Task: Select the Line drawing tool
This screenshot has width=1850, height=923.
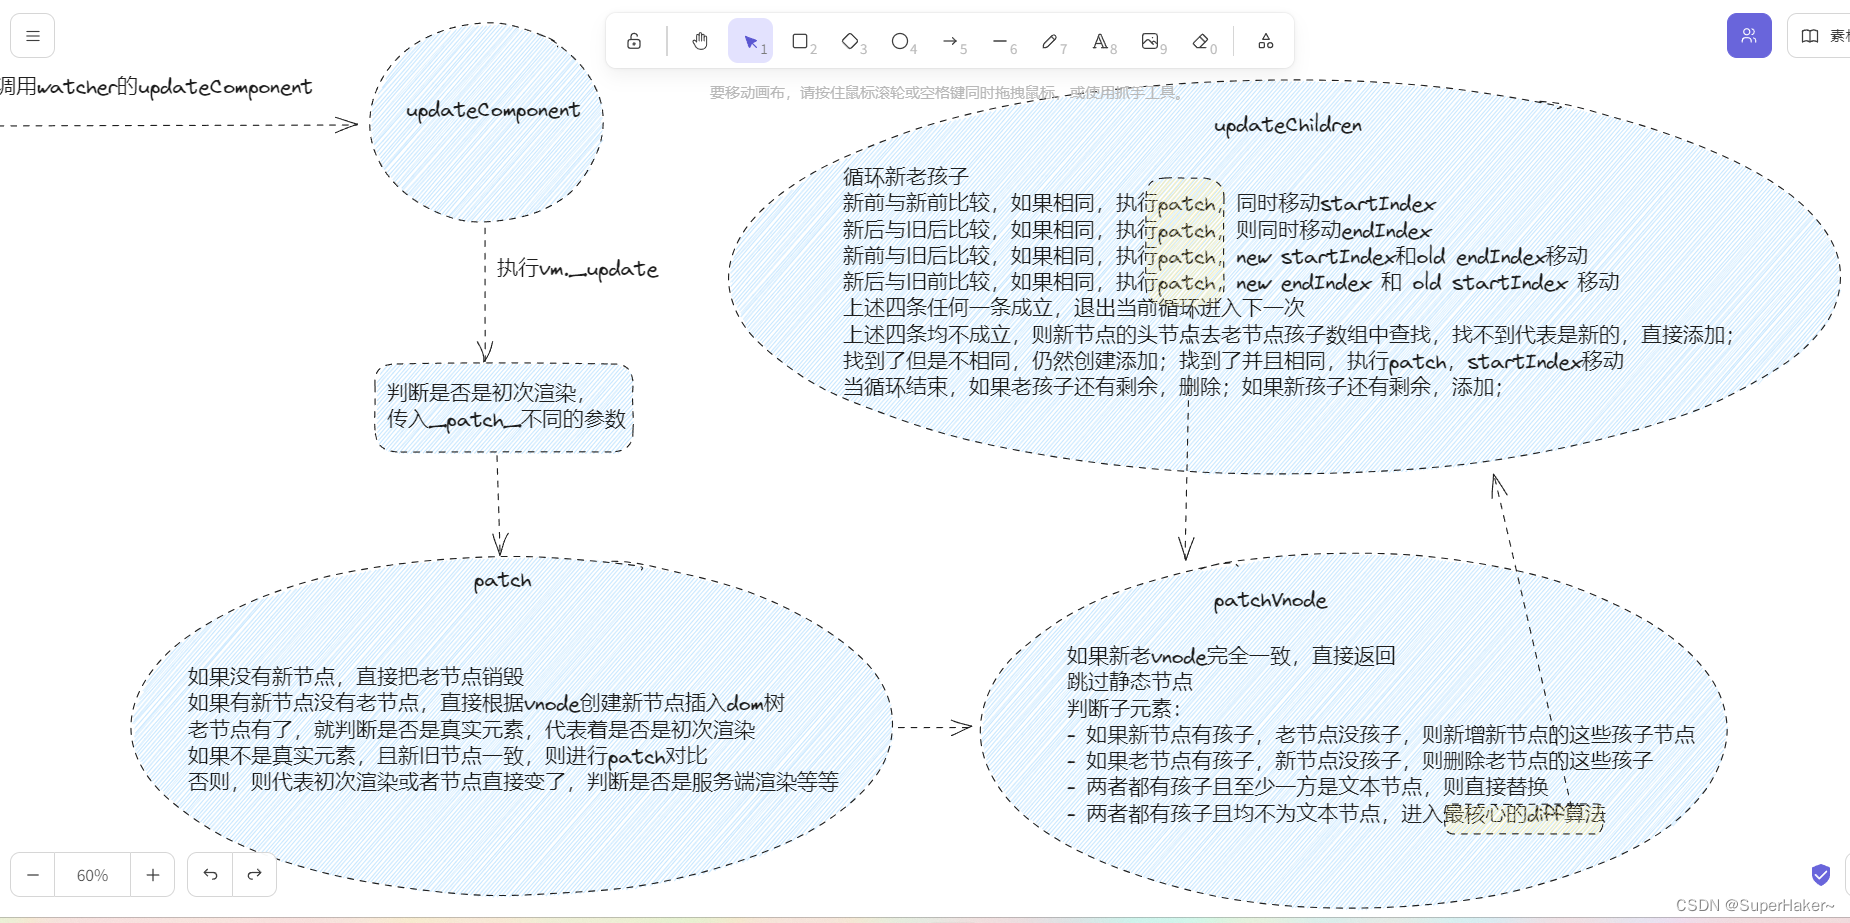Action: [x=1000, y=41]
